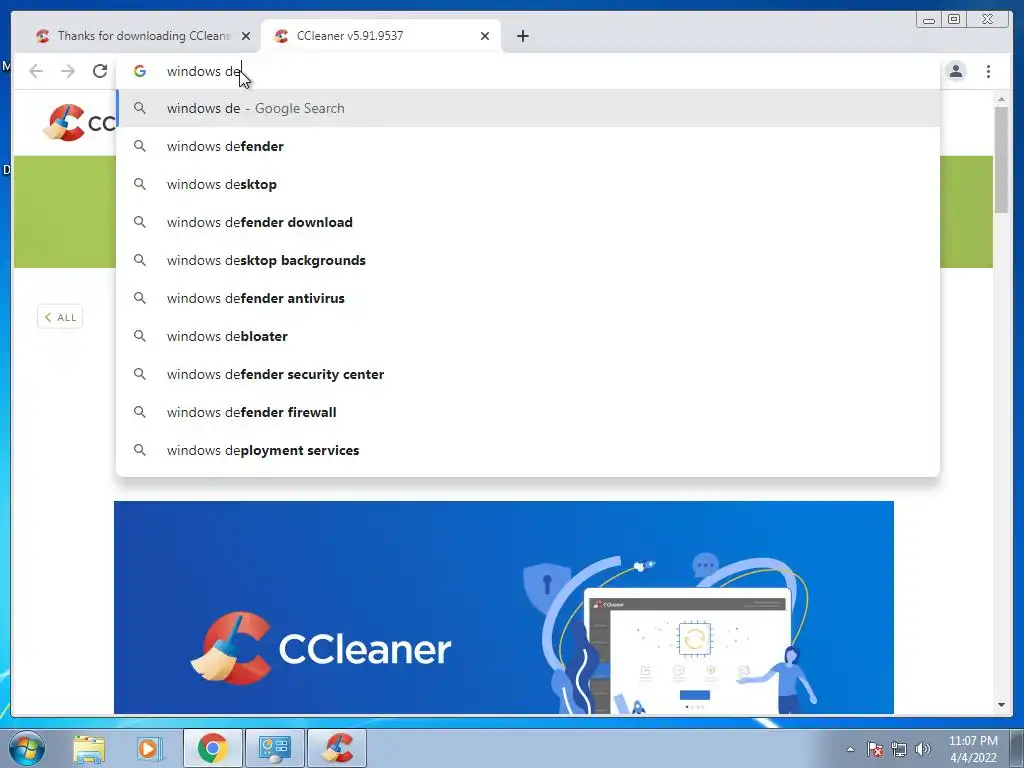Click the Google logo in address bar

tap(140, 71)
